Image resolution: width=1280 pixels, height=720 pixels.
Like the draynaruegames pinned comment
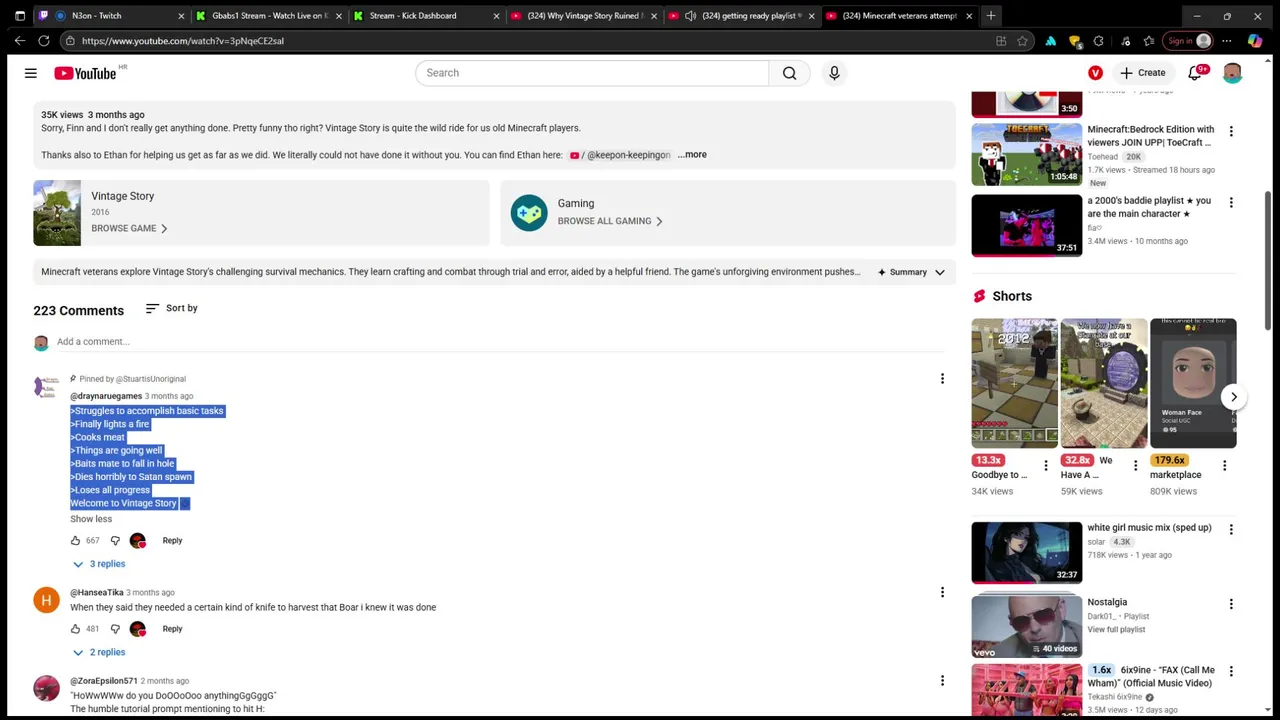tap(75, 541)
